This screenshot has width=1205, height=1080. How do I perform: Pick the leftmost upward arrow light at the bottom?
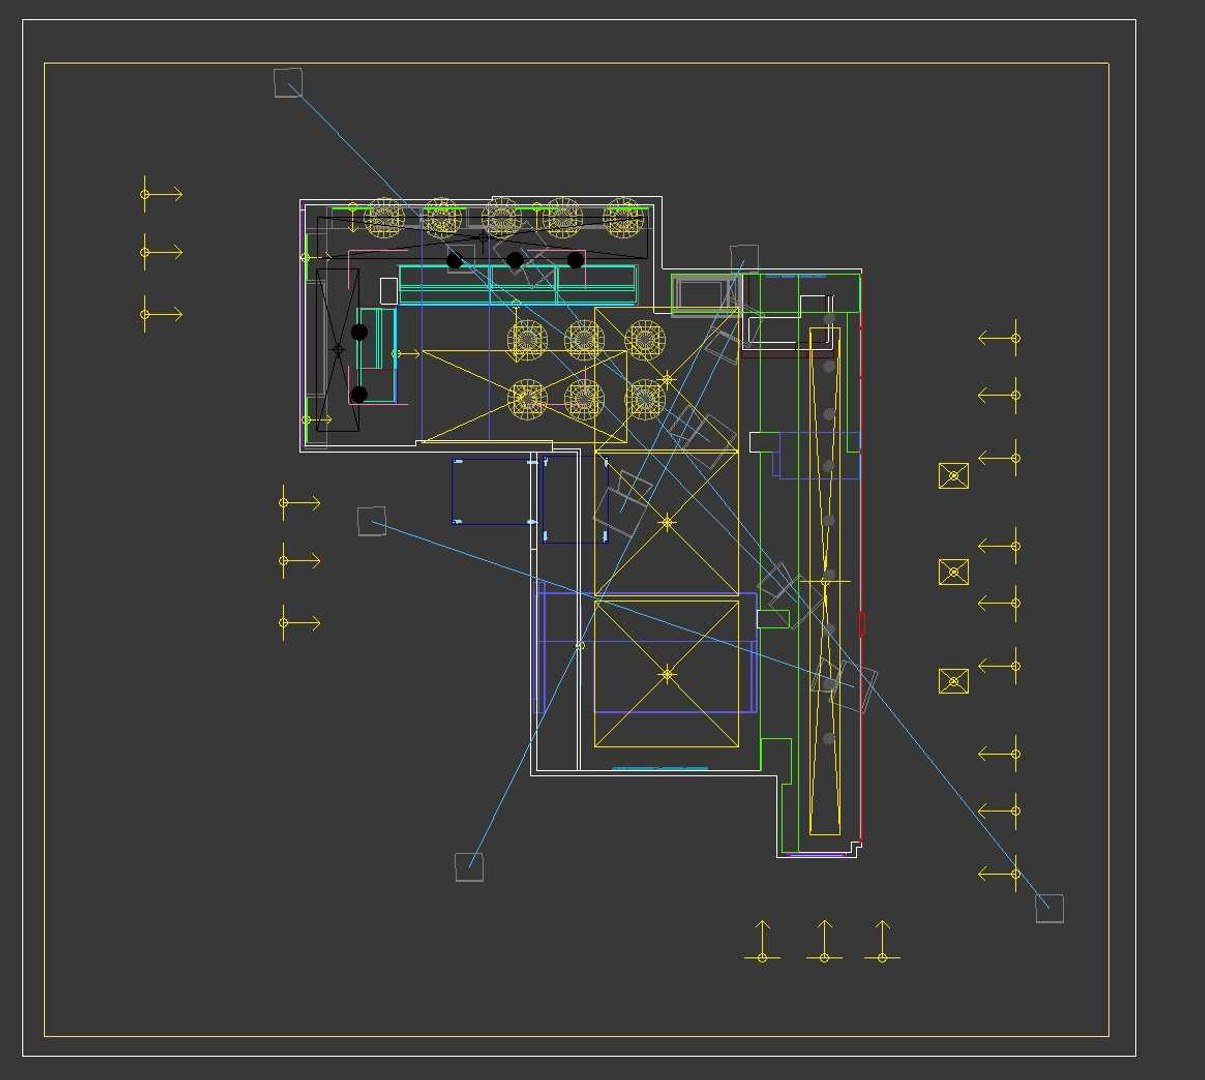point(762,942)
